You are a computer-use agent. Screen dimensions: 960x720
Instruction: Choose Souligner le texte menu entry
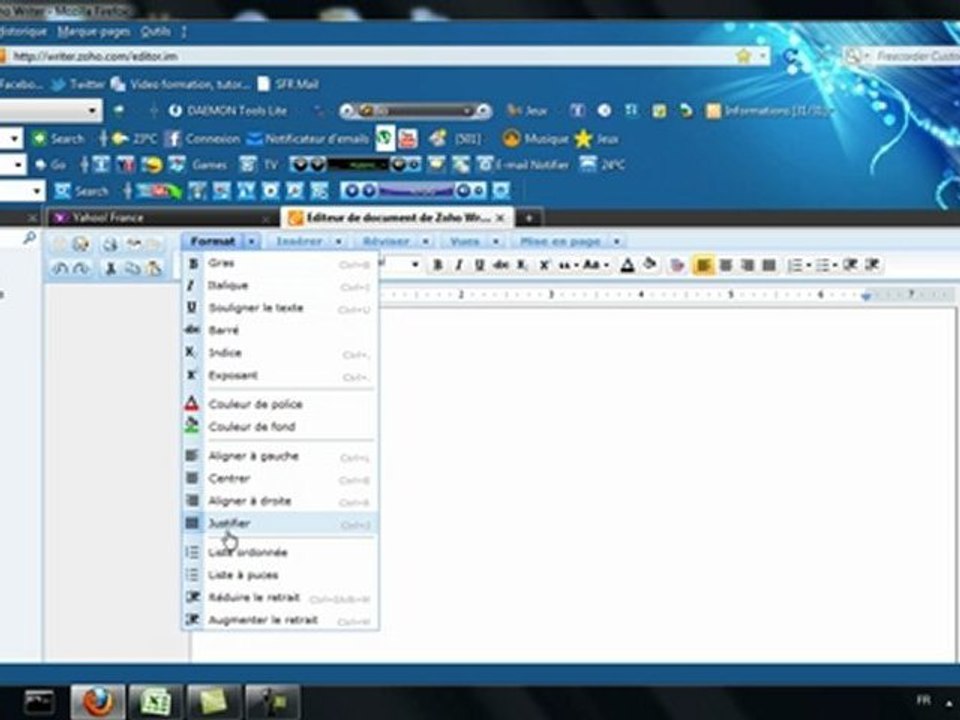[280, 308]
